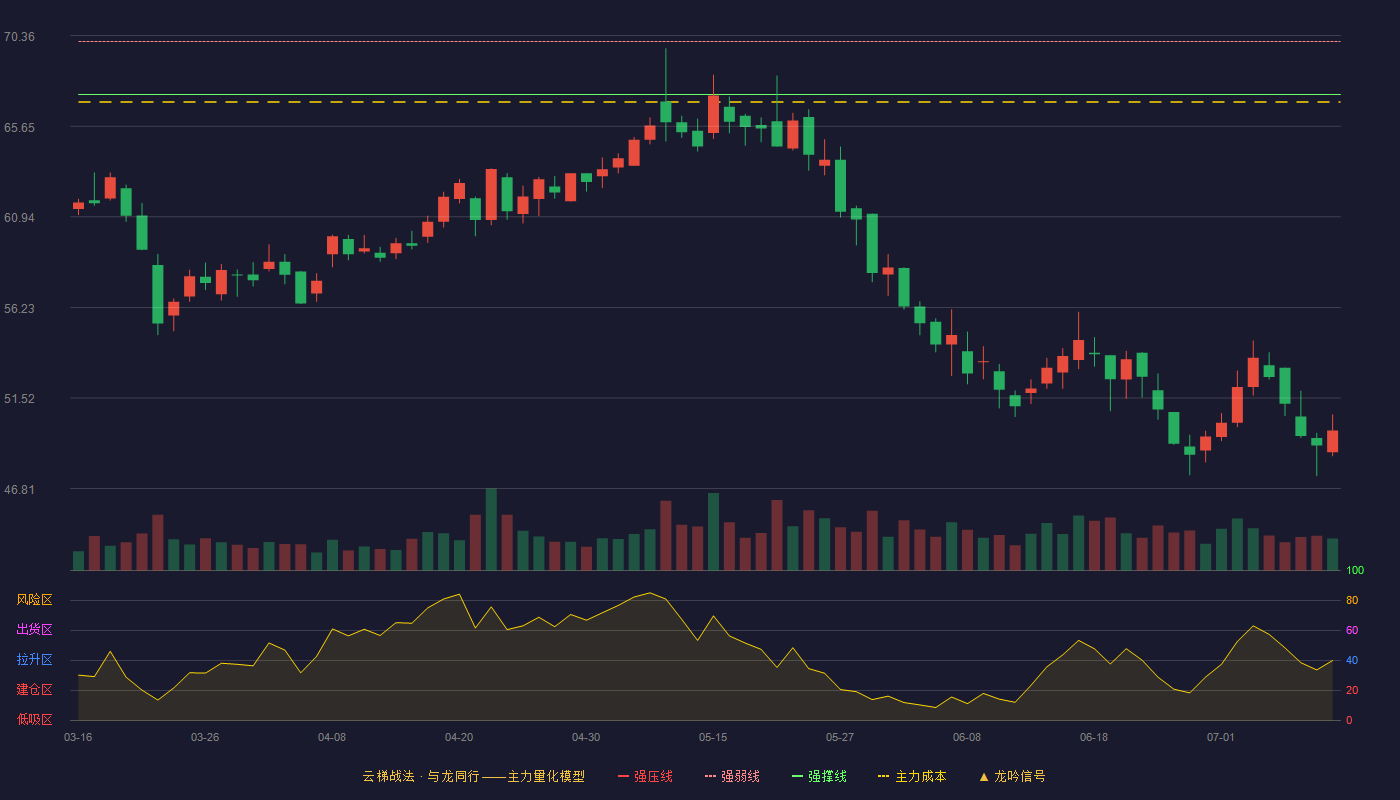
Task: Click the 0 value on indicator scale
Action: [1349, 720]
